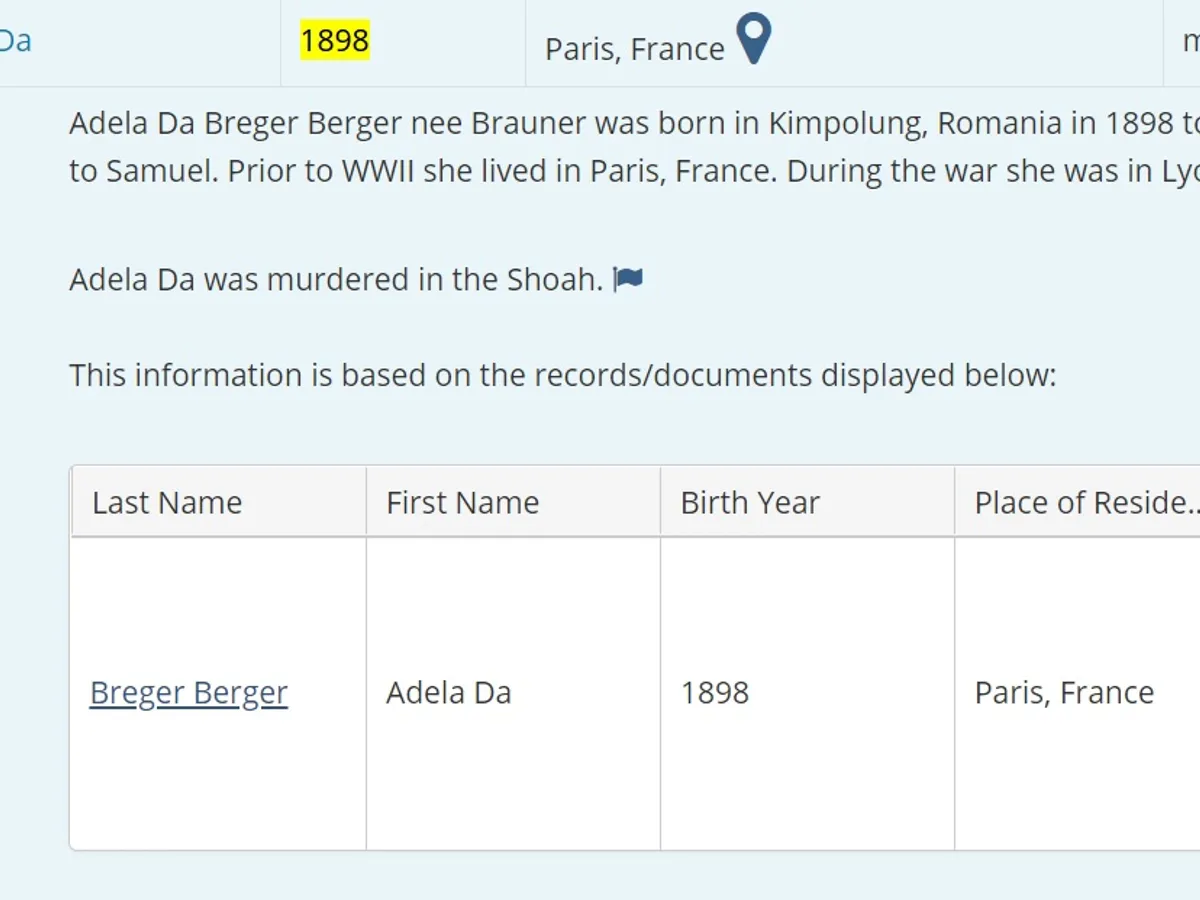The height and width of the screenshot is (900, 1200).
Task: Click the 'Adela Da was murdered in the Shoah' sentence
Action: click(335, 279)
